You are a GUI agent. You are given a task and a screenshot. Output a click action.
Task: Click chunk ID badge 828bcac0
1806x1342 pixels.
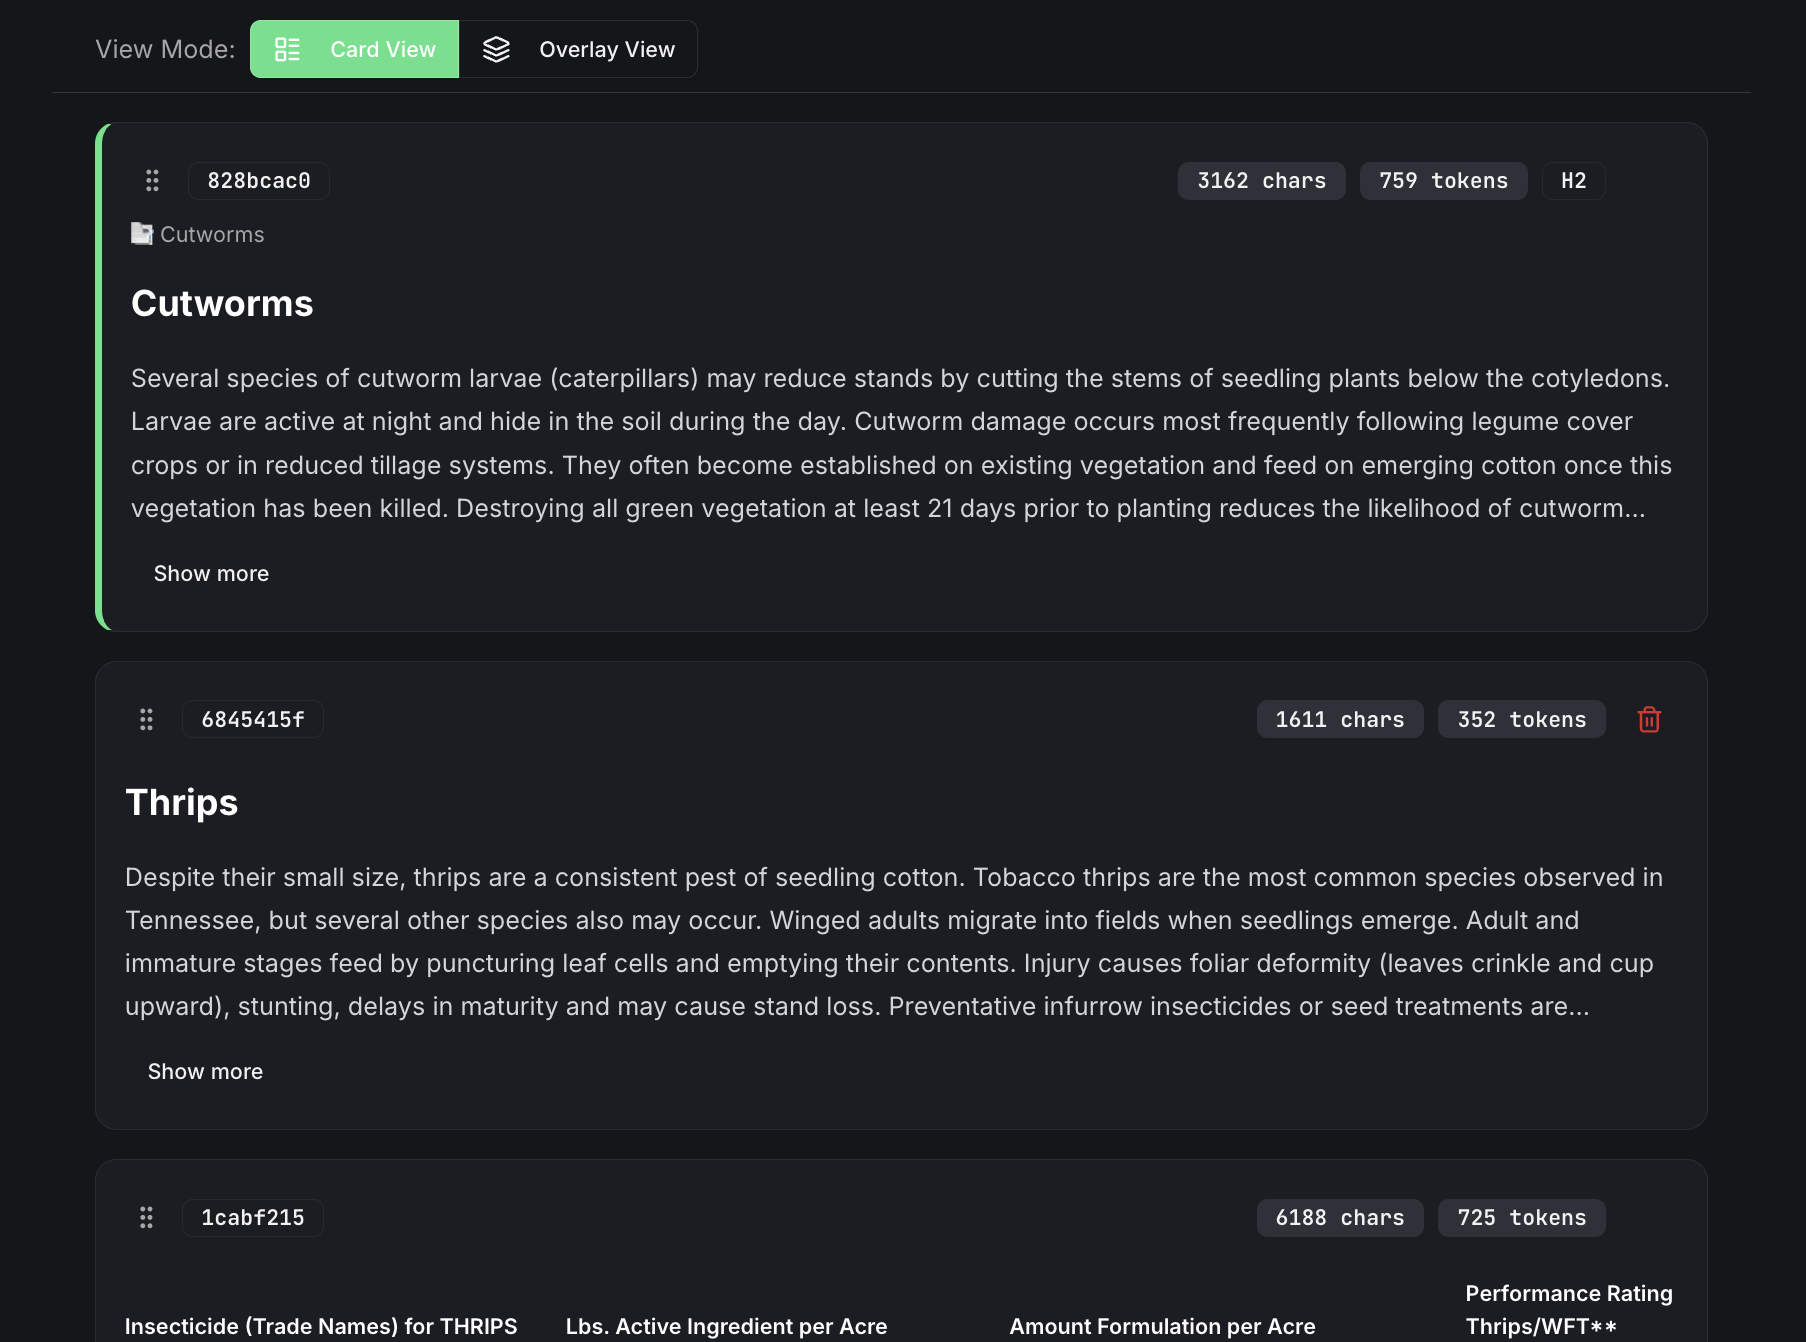pos(258,181)
